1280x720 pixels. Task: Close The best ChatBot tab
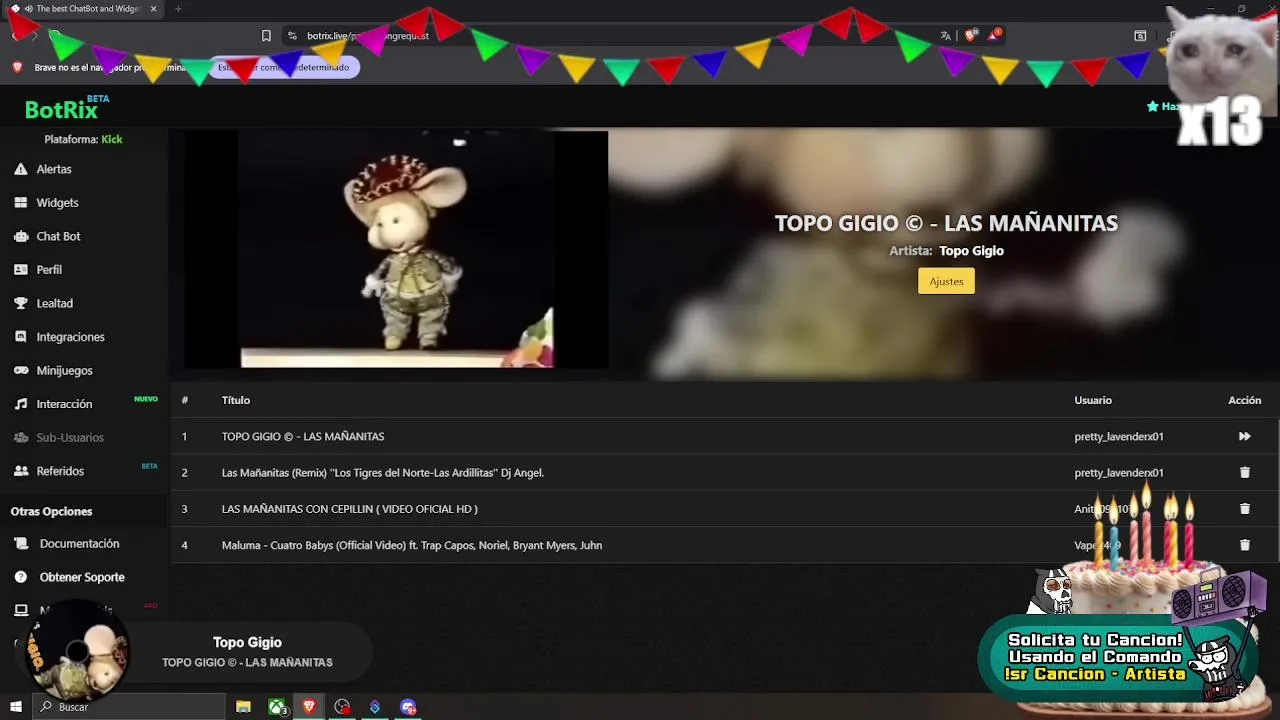[x=153, y=9]
